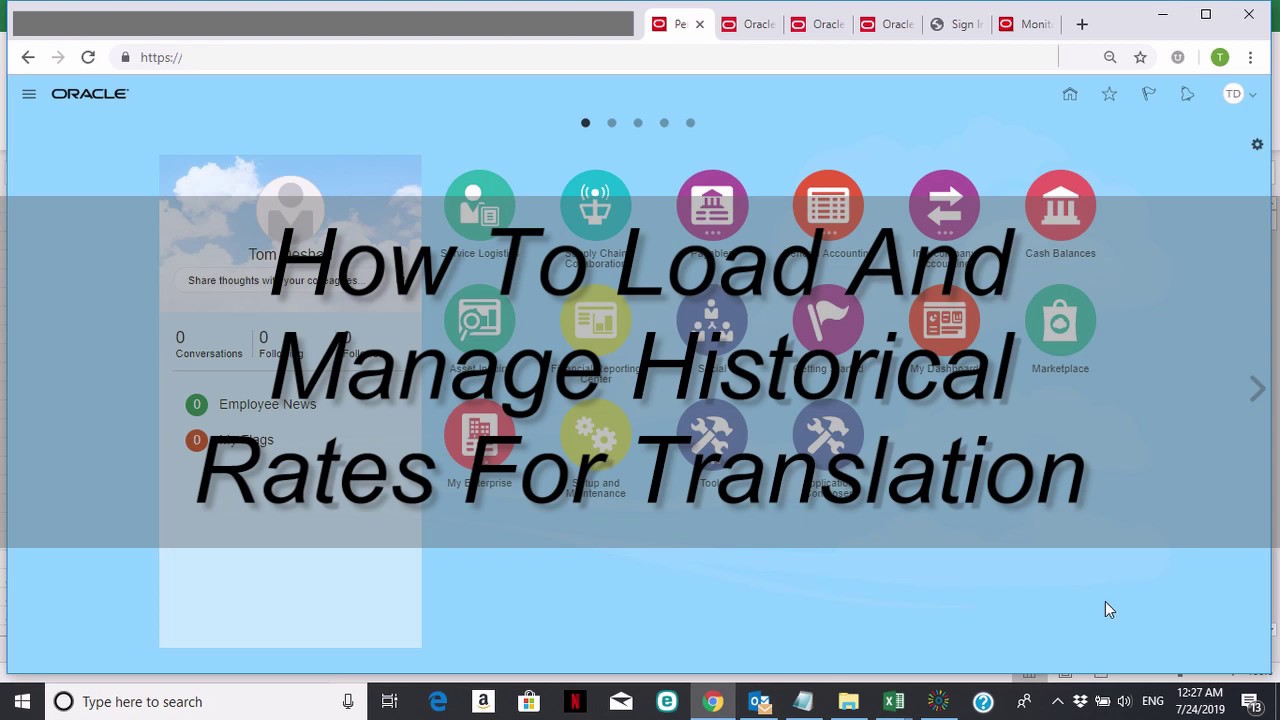Open the Favorites star icon in Oracle header
Viewport: 1280px width, 720px height.
tap(1109, 94)
